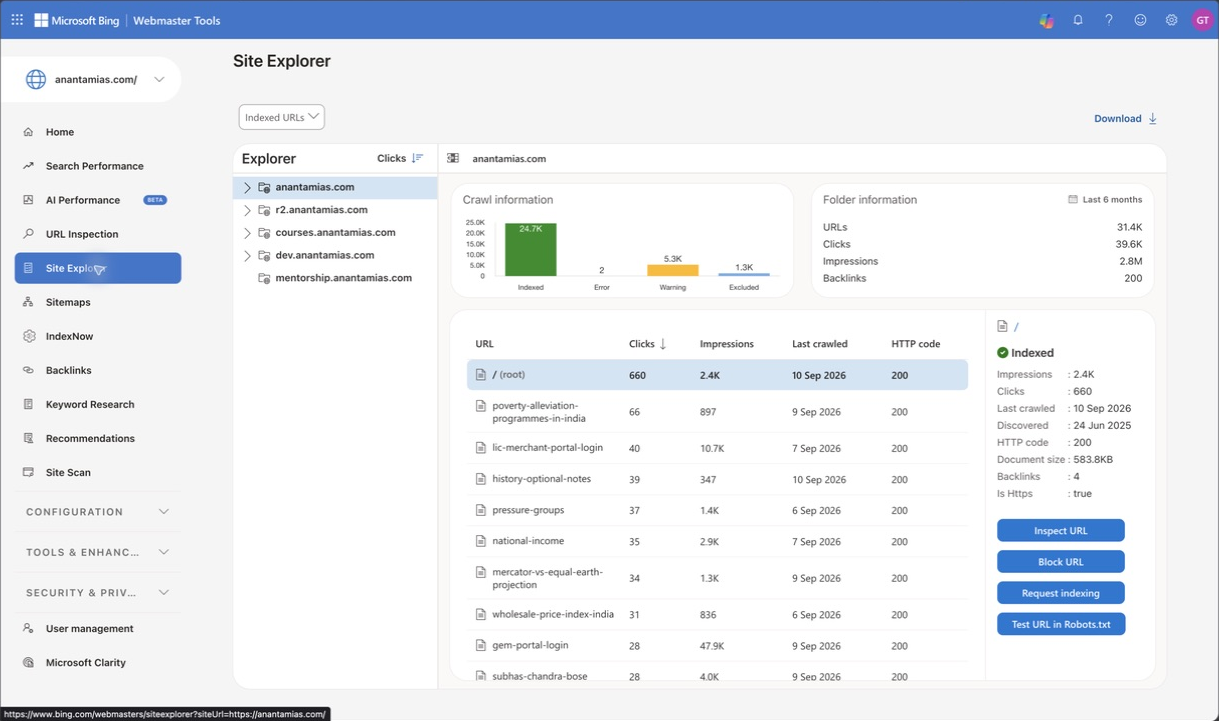The width and height of the screenshot is (1219, 721).
Task: Expand the dev.anantamias.com tree node
Action: (247, 256)
